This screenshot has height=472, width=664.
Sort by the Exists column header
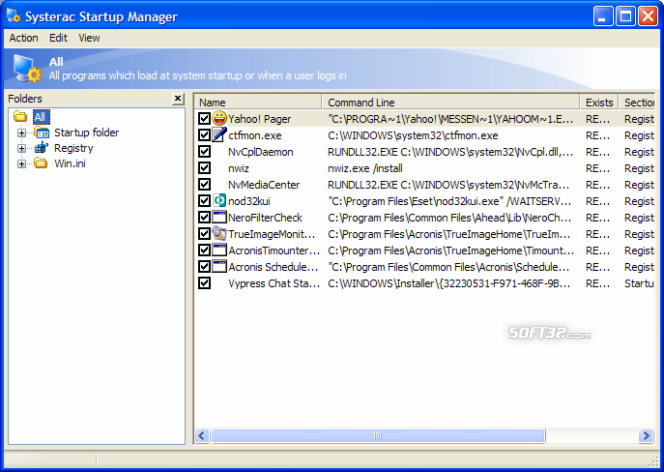point(599,102)
